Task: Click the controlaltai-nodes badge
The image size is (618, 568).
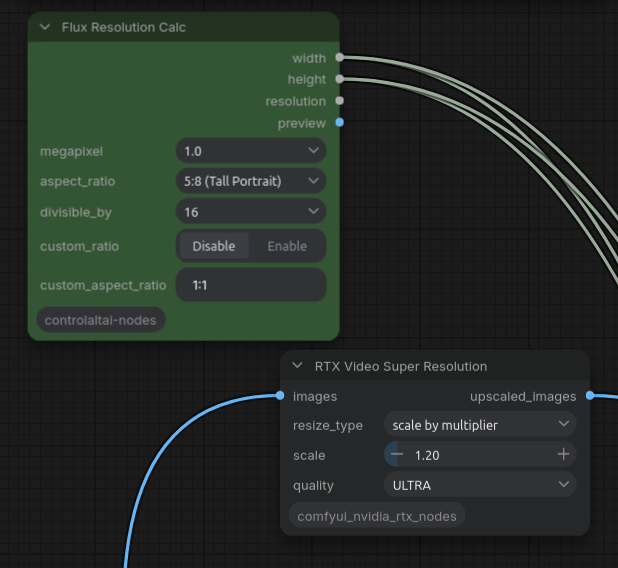Action: (x=101, y=320)
